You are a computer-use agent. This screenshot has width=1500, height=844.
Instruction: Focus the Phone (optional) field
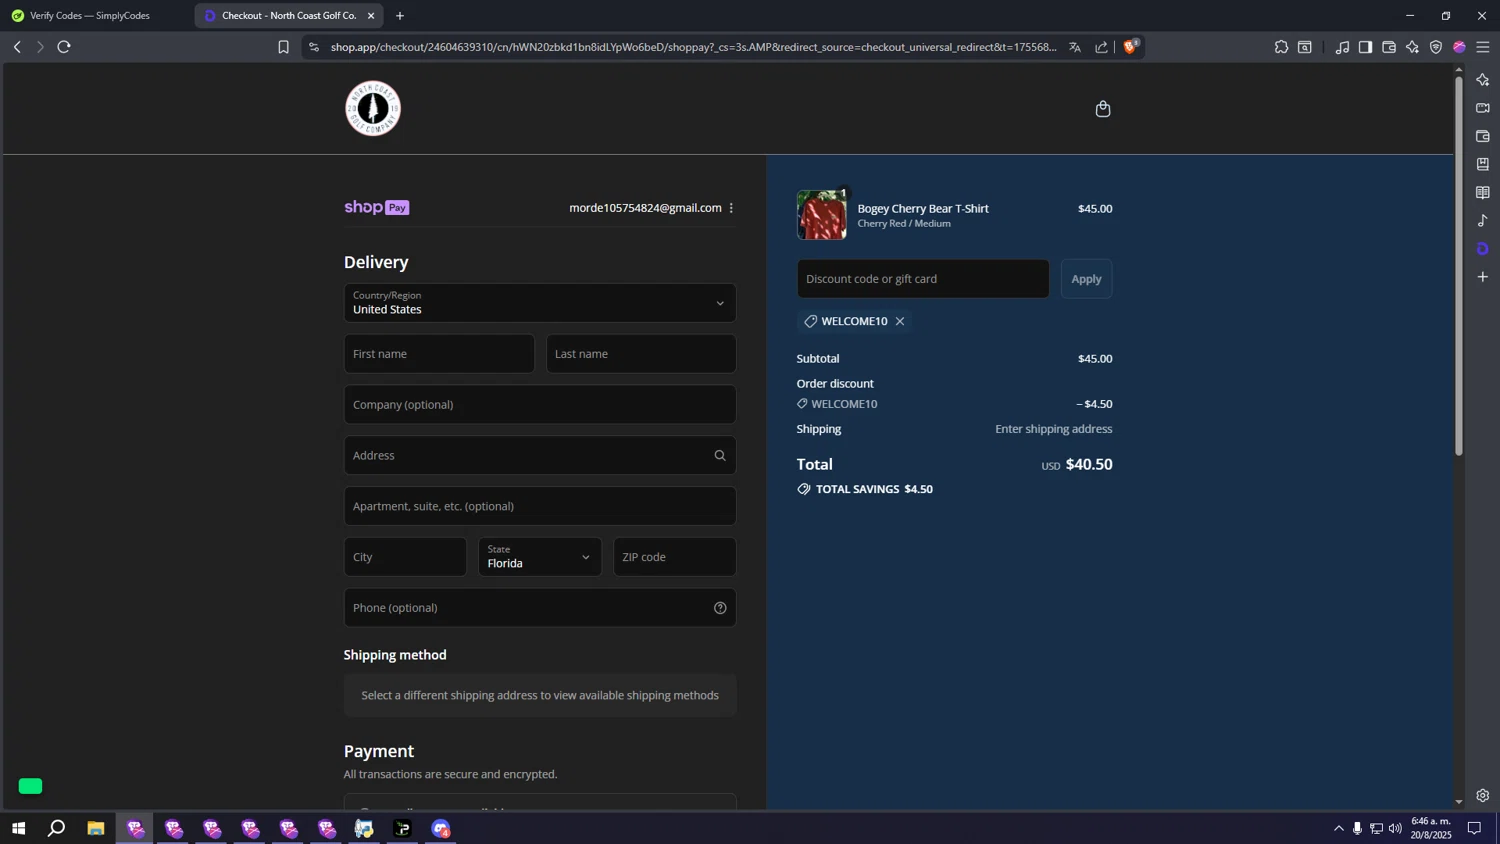(x=540, y=608)
